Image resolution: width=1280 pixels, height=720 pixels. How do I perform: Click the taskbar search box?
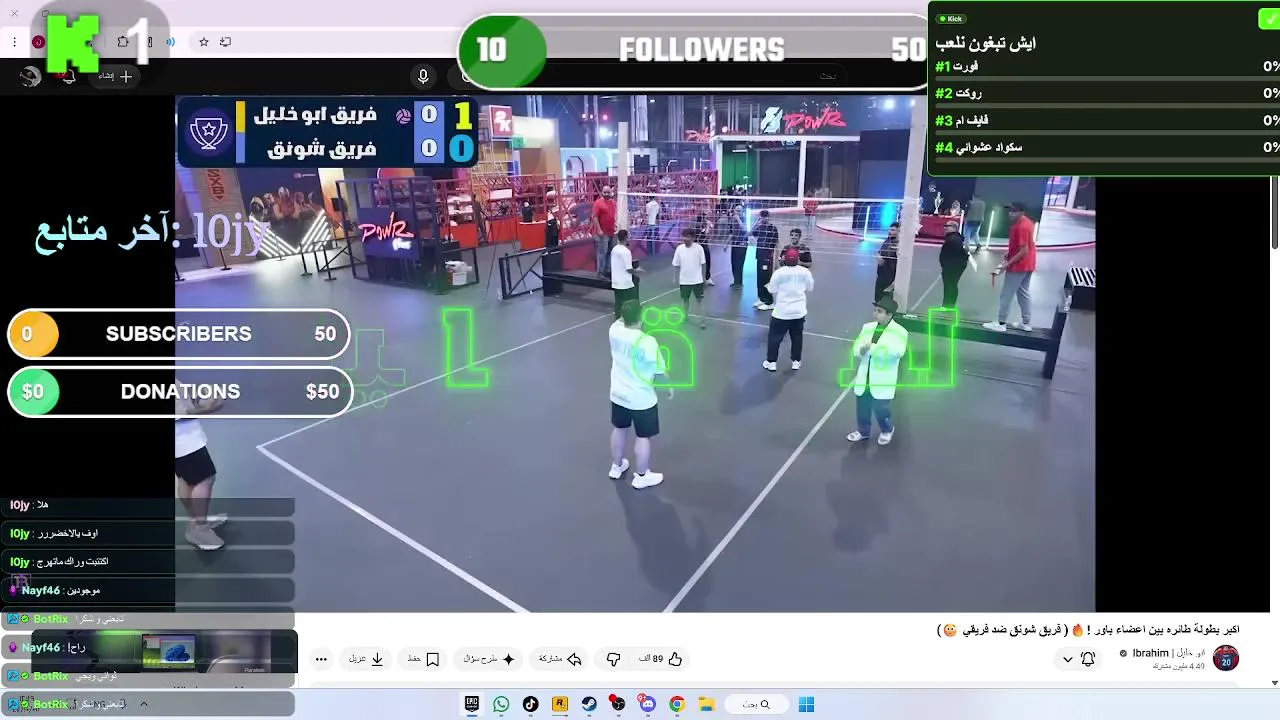[755, 704]
